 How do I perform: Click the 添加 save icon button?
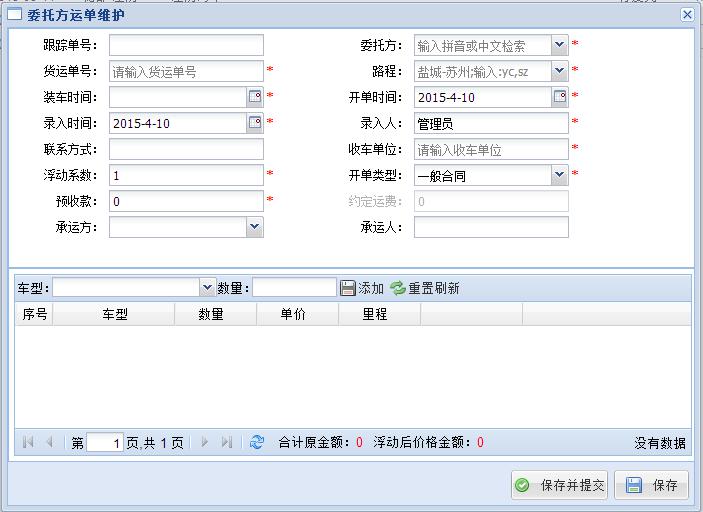click(348, 288)
